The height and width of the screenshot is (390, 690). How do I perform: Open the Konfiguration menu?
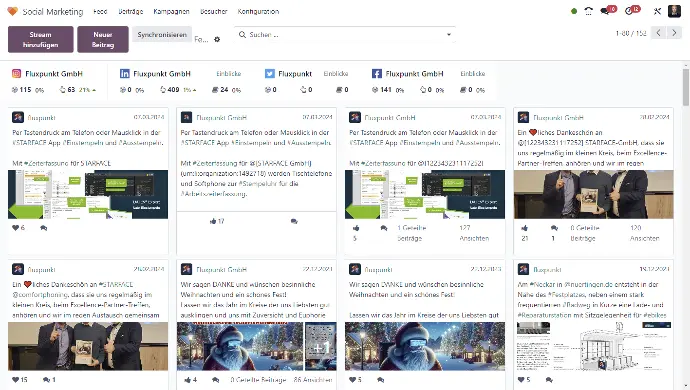pyautogui.click(x=258, y=11)
